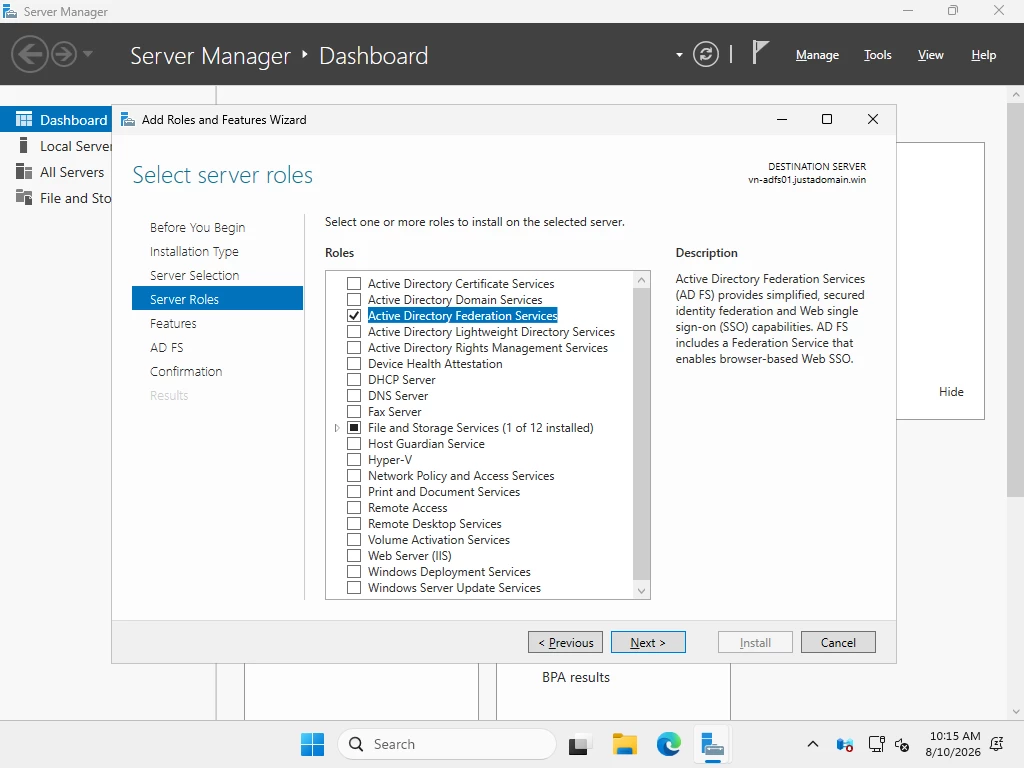The width and height of the screenshot is (1024, 768).
Task: Open the Windows Start menu
Action: 312,744
